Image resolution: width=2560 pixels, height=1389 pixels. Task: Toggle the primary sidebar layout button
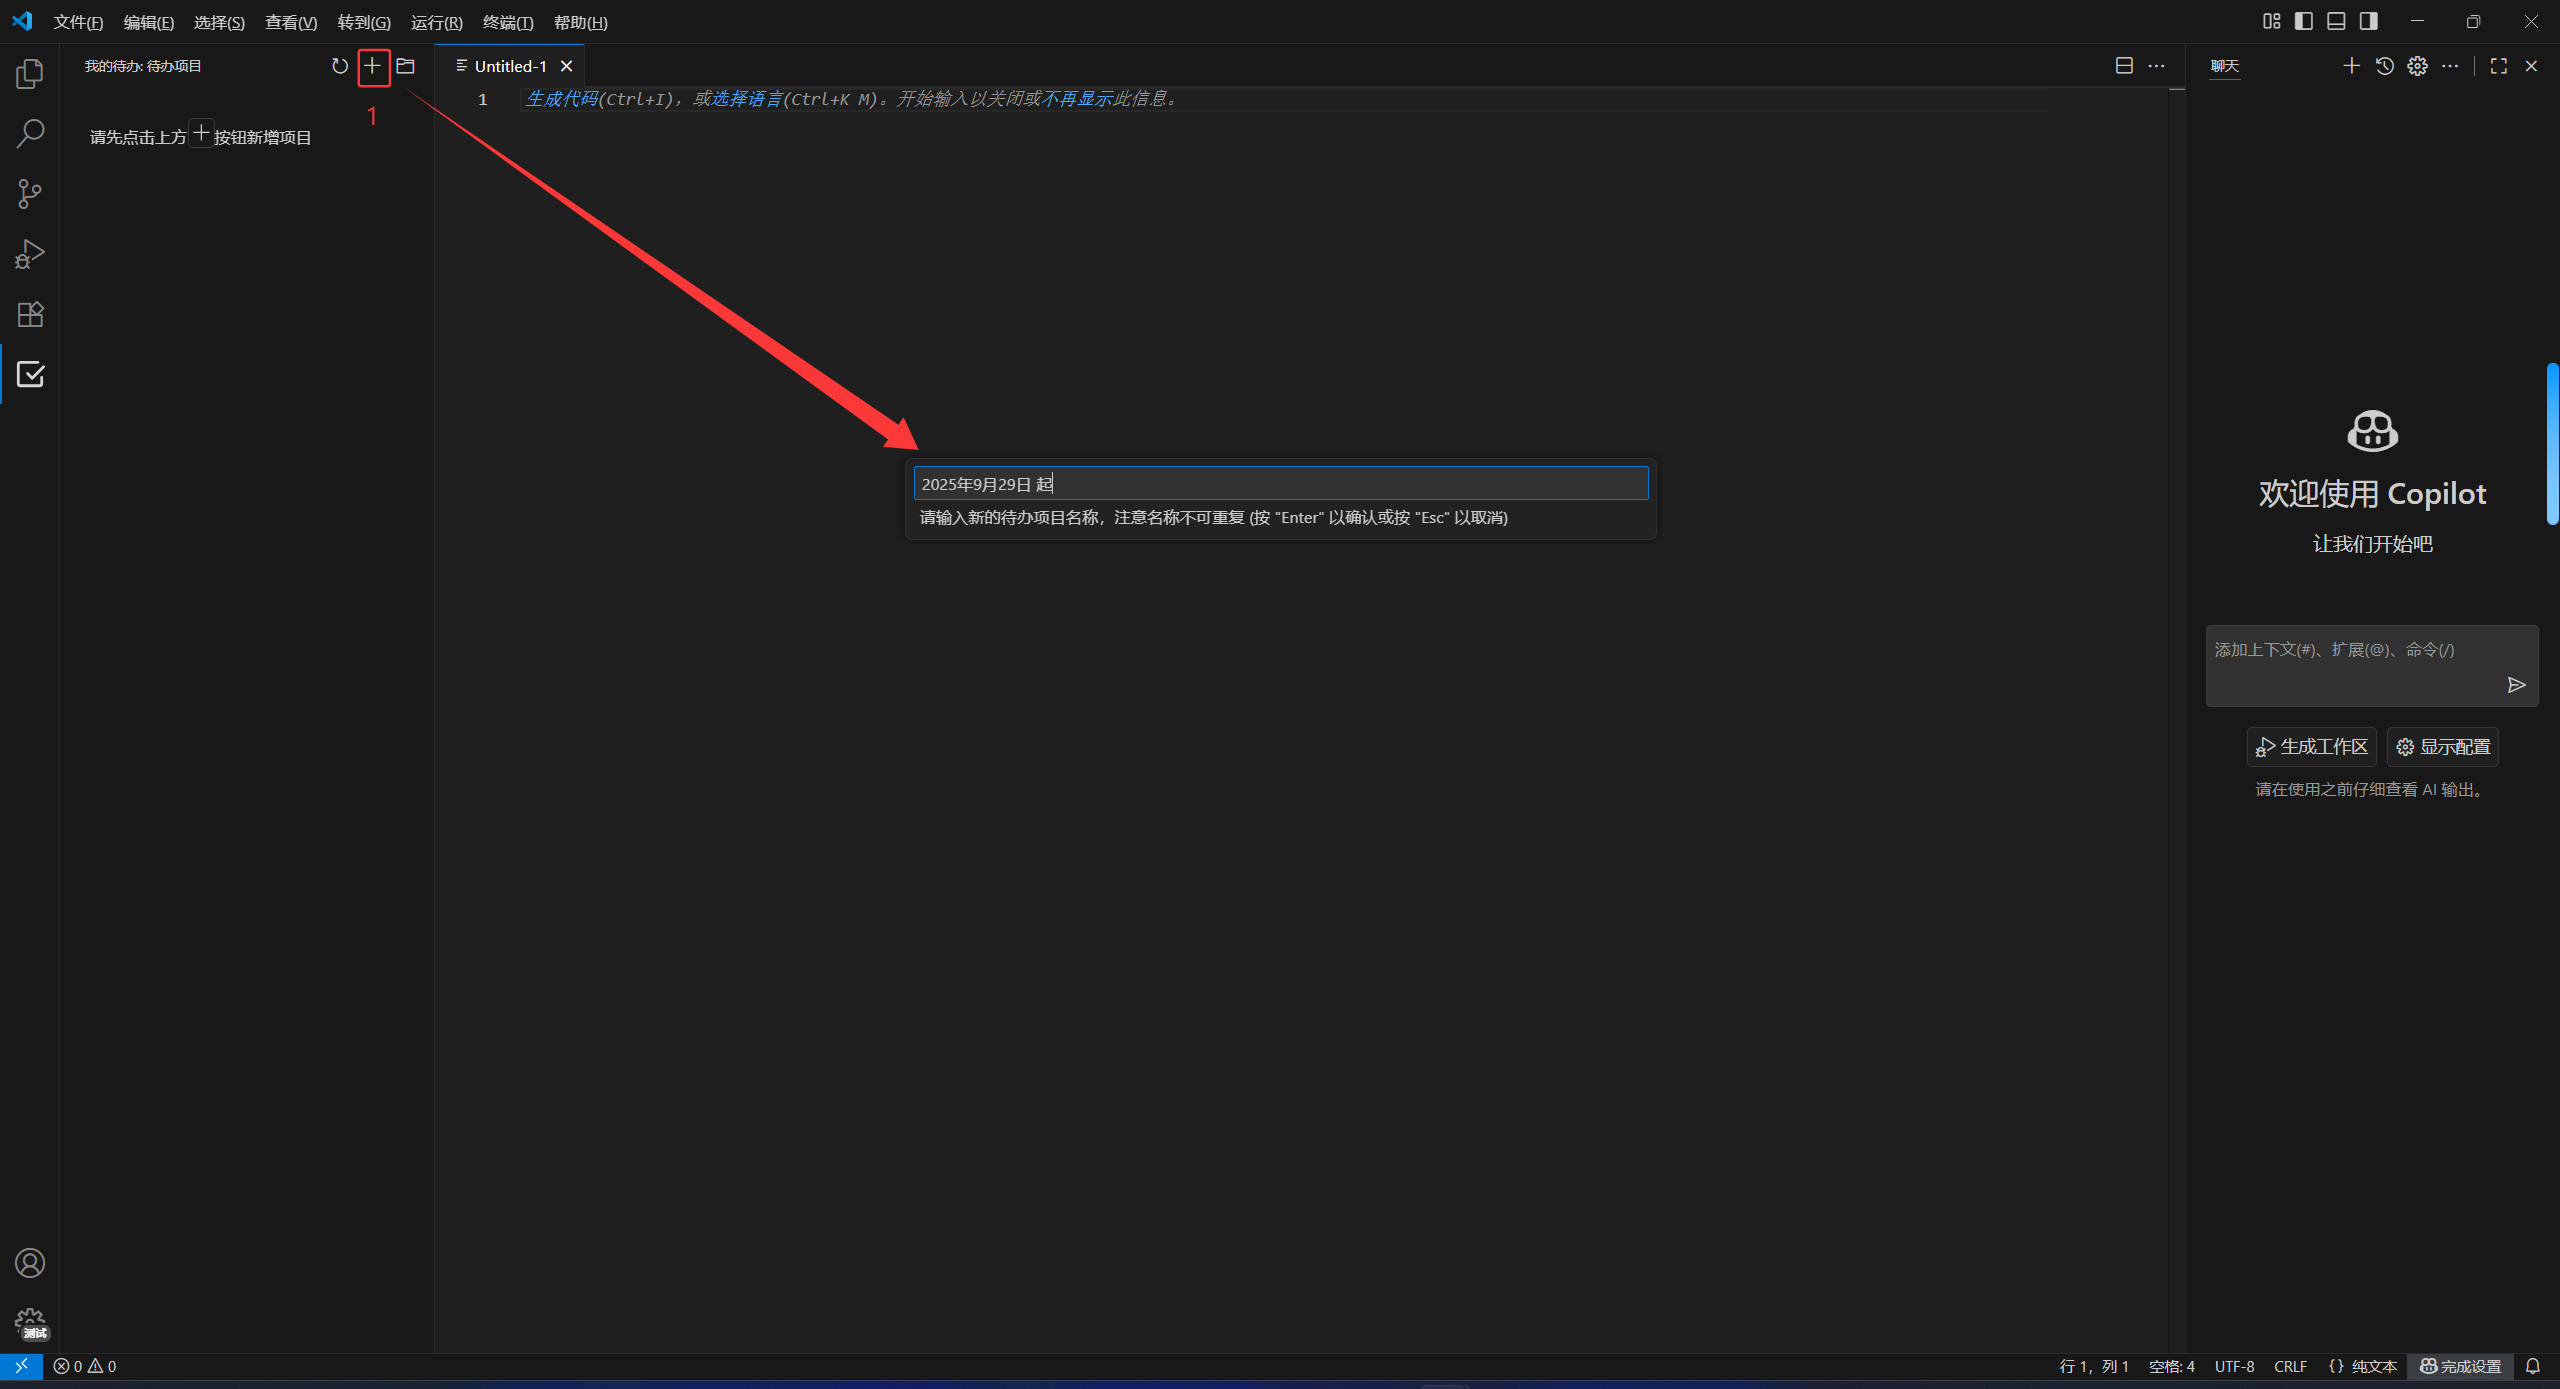[2304, 21]
